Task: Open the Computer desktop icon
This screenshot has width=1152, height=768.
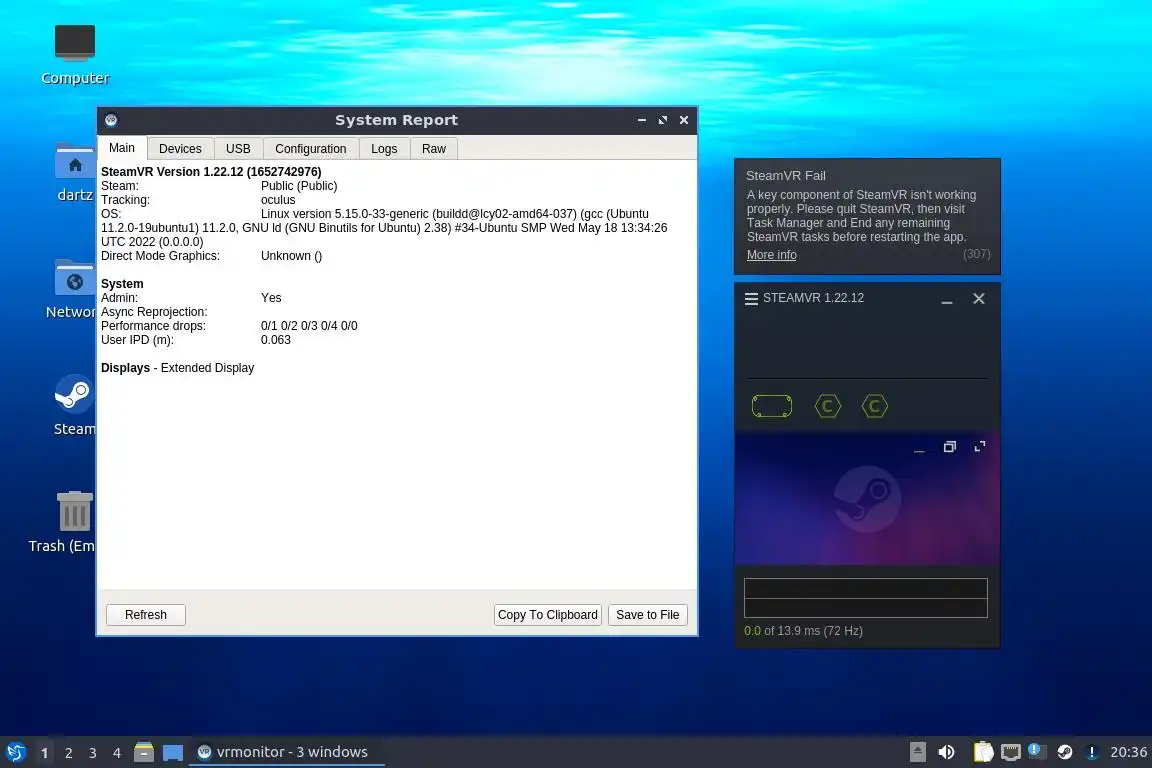Action: click(x=75, y=54)
